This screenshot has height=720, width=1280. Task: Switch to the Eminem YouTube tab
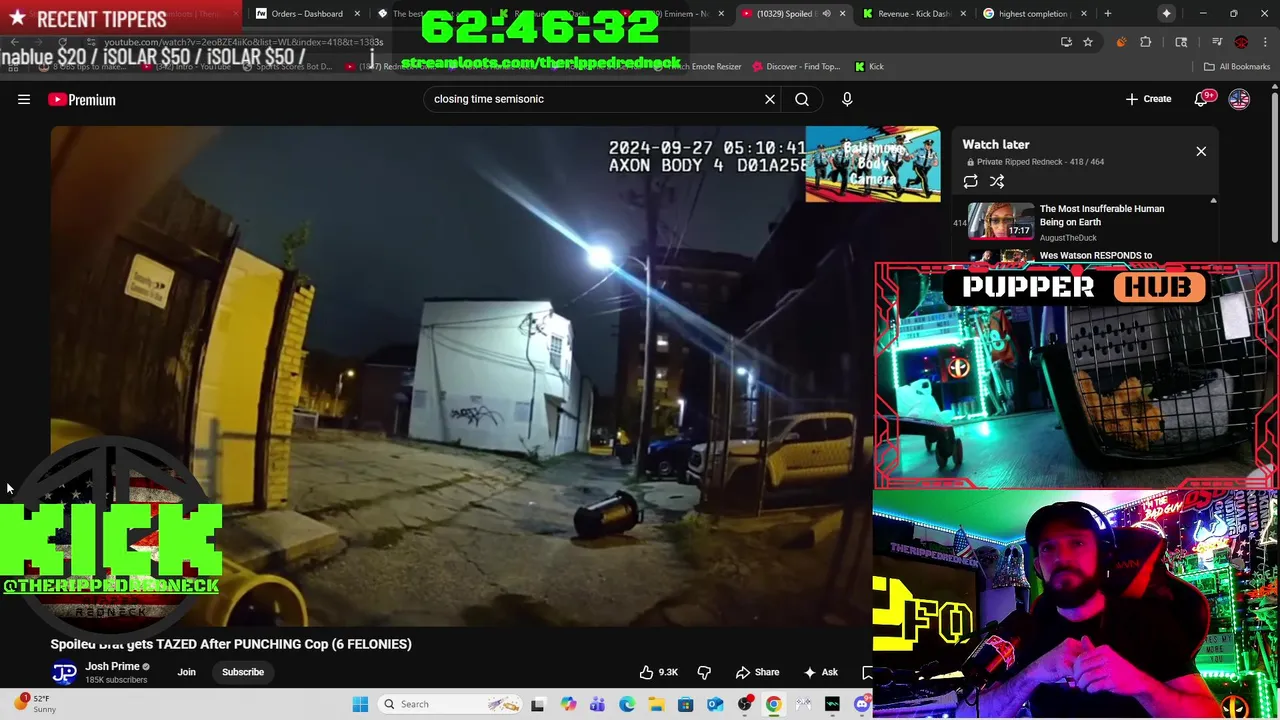(x=670, y=14)
